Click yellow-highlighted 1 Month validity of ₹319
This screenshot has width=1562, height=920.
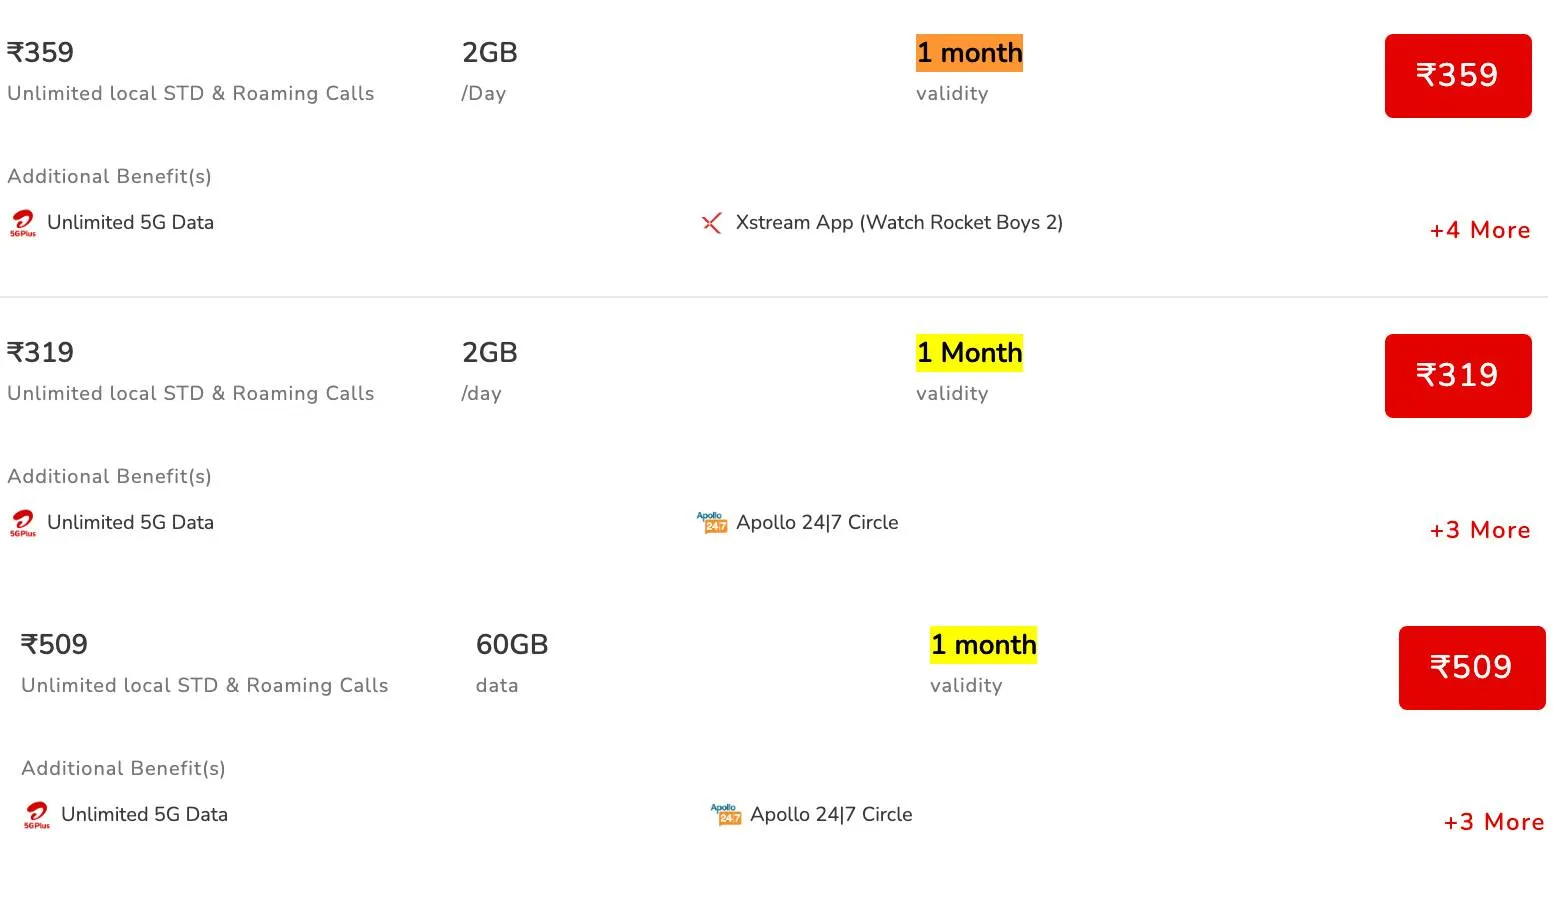click(969, 353)
